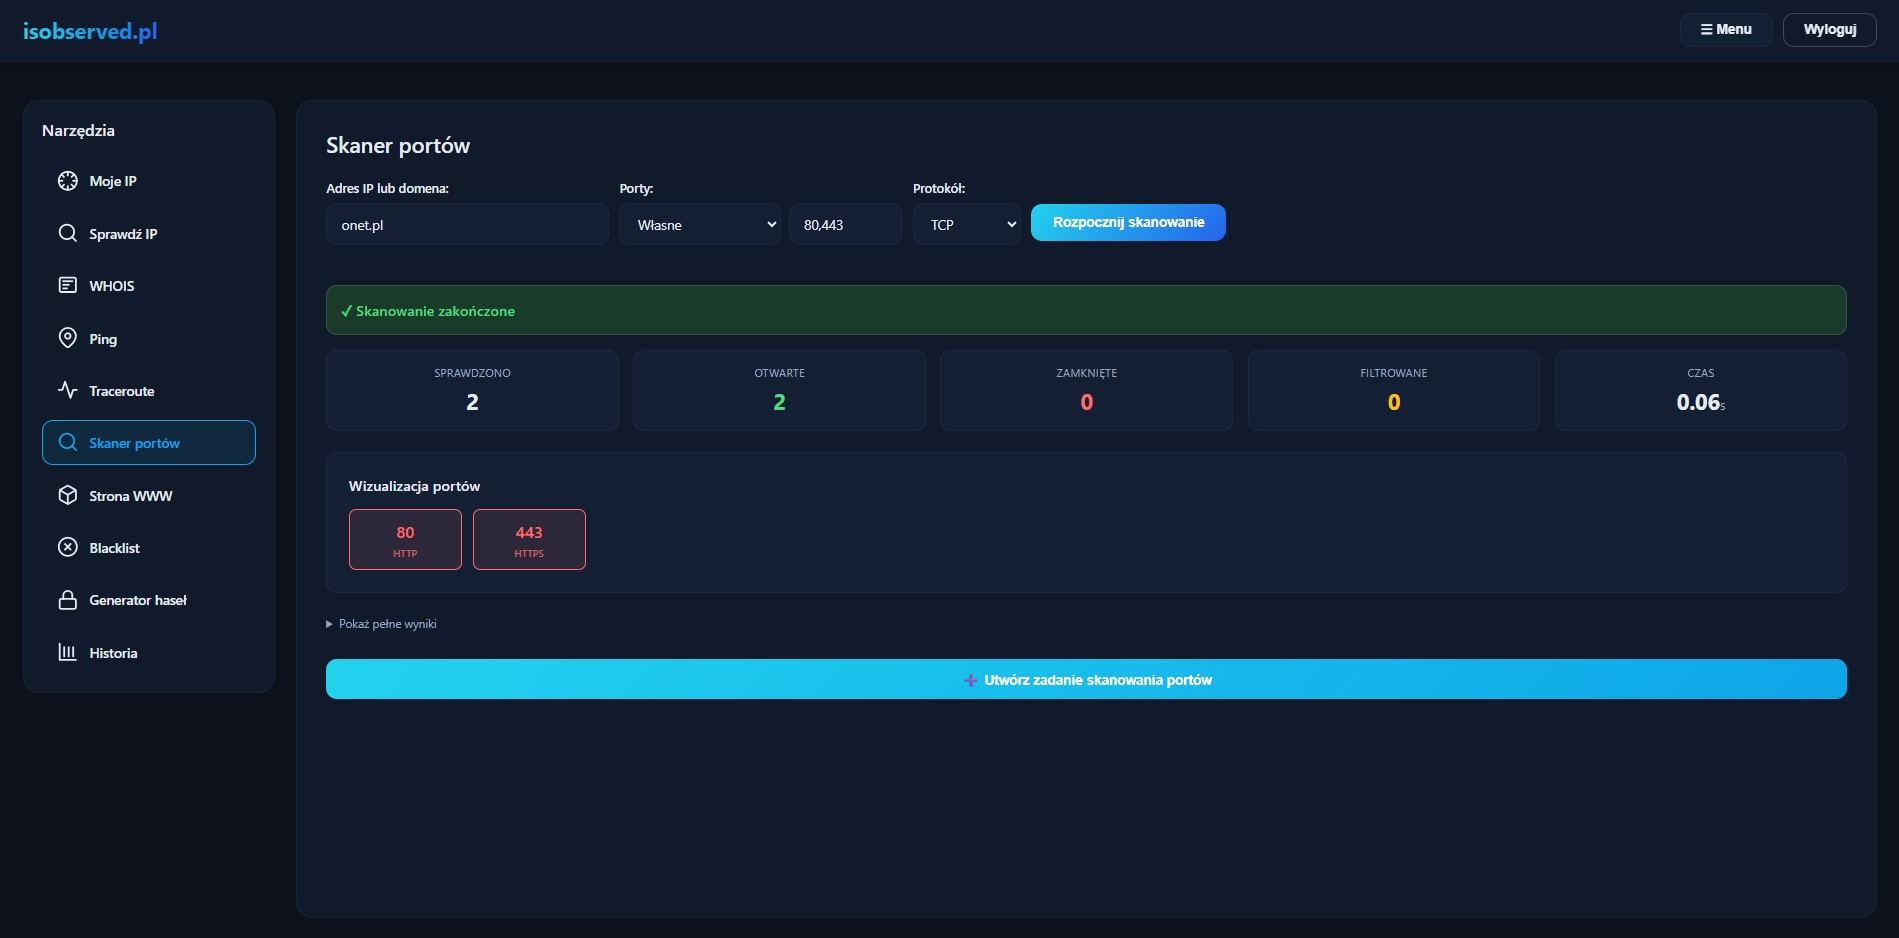Click the Wyloguj button

click(1830, 29)
